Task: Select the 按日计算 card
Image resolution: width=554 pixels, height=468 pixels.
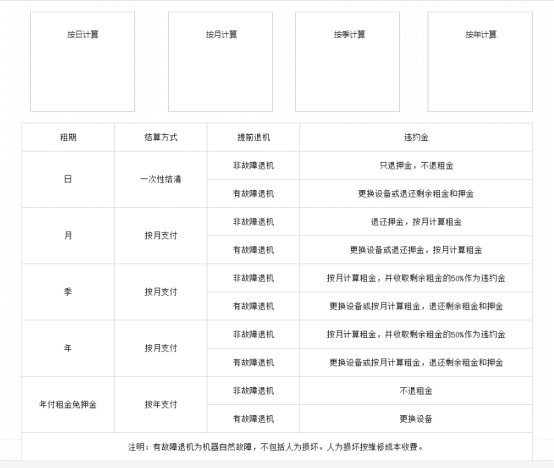Action: pos(82,62)
